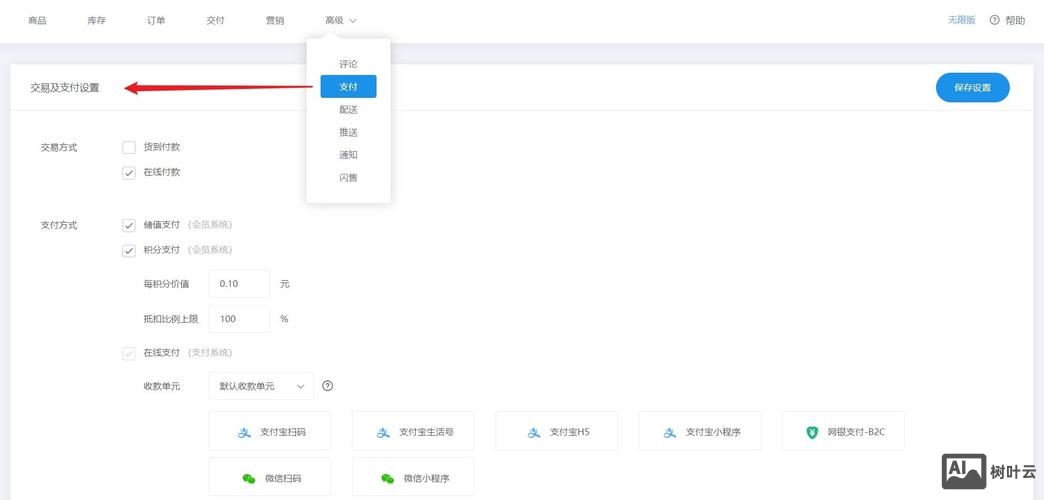Open Flash Sale (闪售) from the dropdown menu
Image resolution: width=1044 pixels, height=500 pixels.
(x=348, y=178)
